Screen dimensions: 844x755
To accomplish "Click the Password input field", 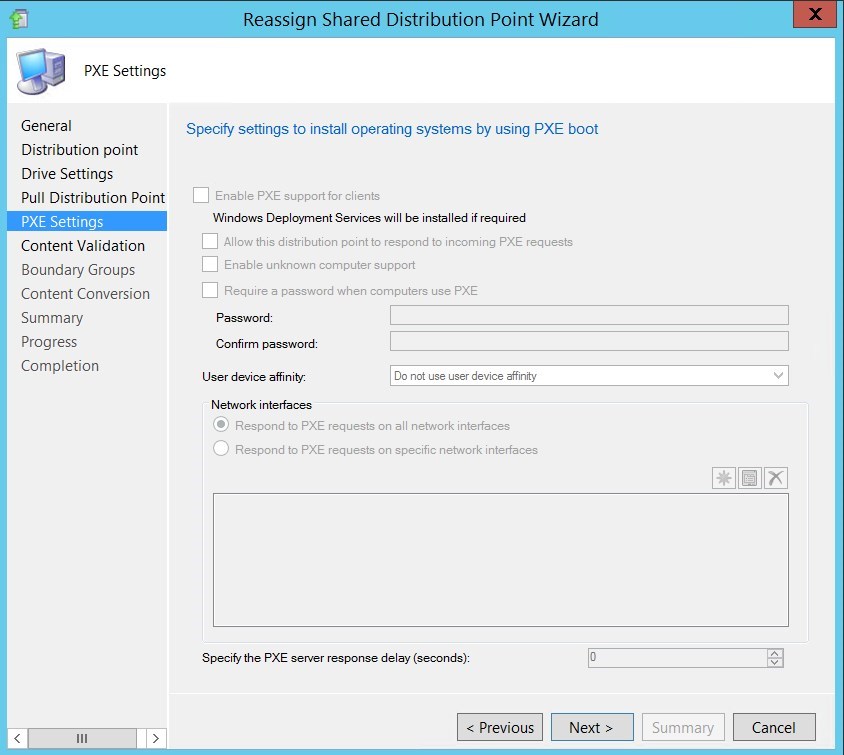I will click(588, 316).
